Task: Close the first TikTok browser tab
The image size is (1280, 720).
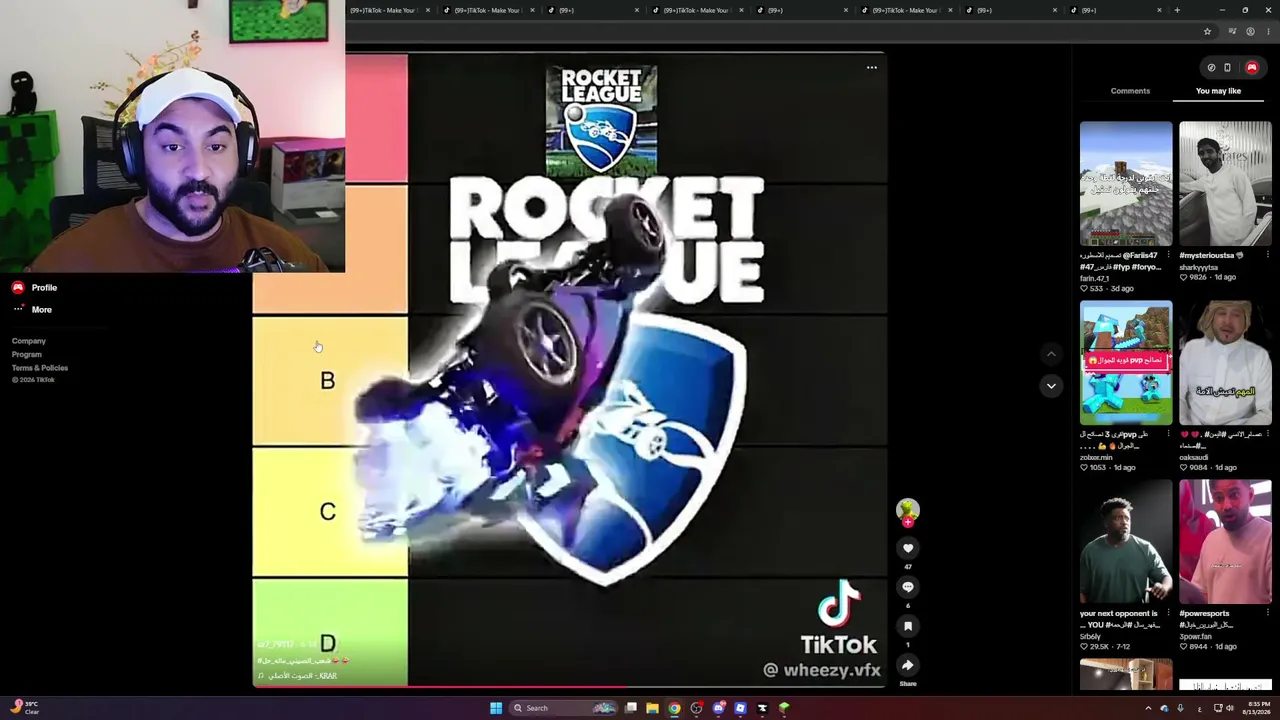Action: (428, 10)
